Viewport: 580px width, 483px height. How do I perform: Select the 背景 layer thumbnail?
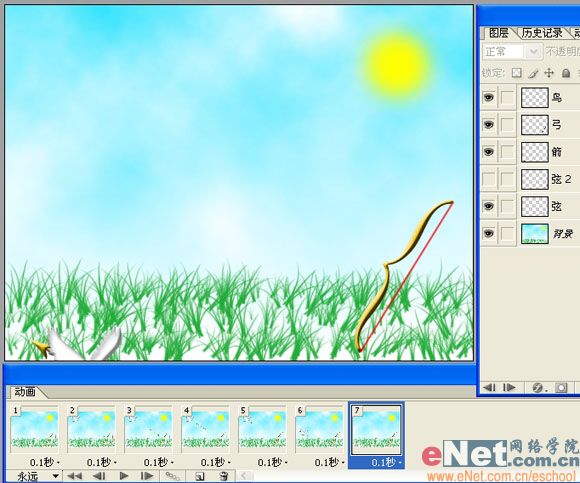pos(535,233)
